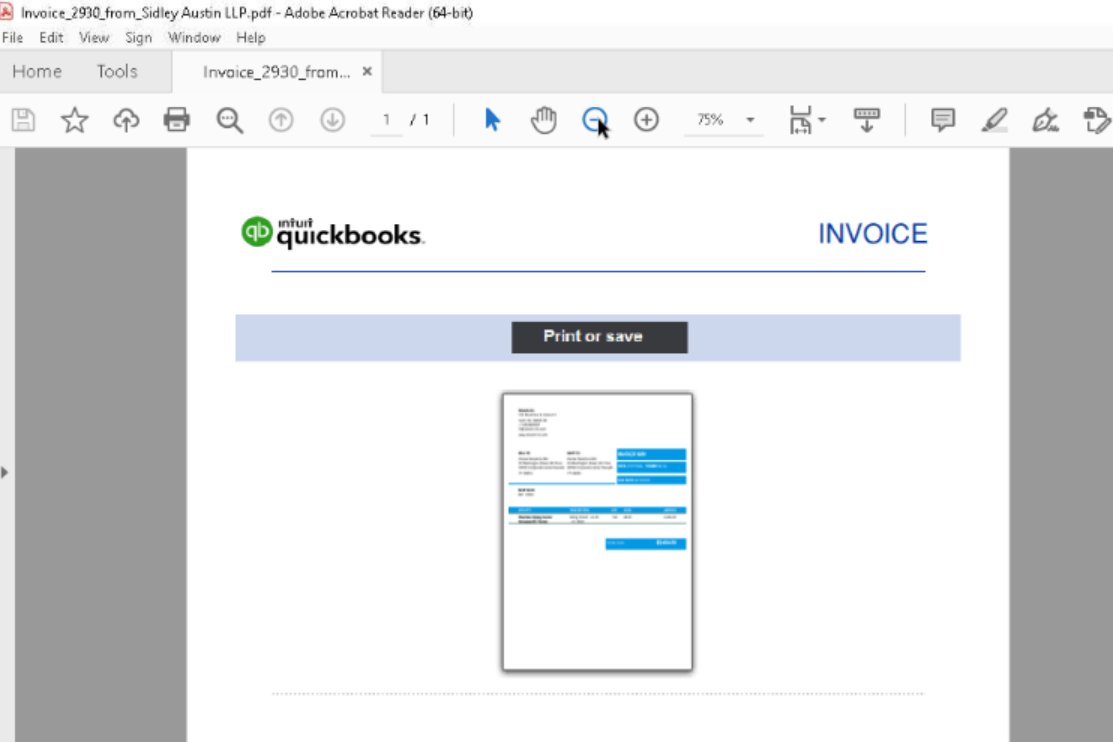This screenshot has height=742, width=1113.
Task: Click the stamp tool icon at toolbar end
Action: point(1097,119)
